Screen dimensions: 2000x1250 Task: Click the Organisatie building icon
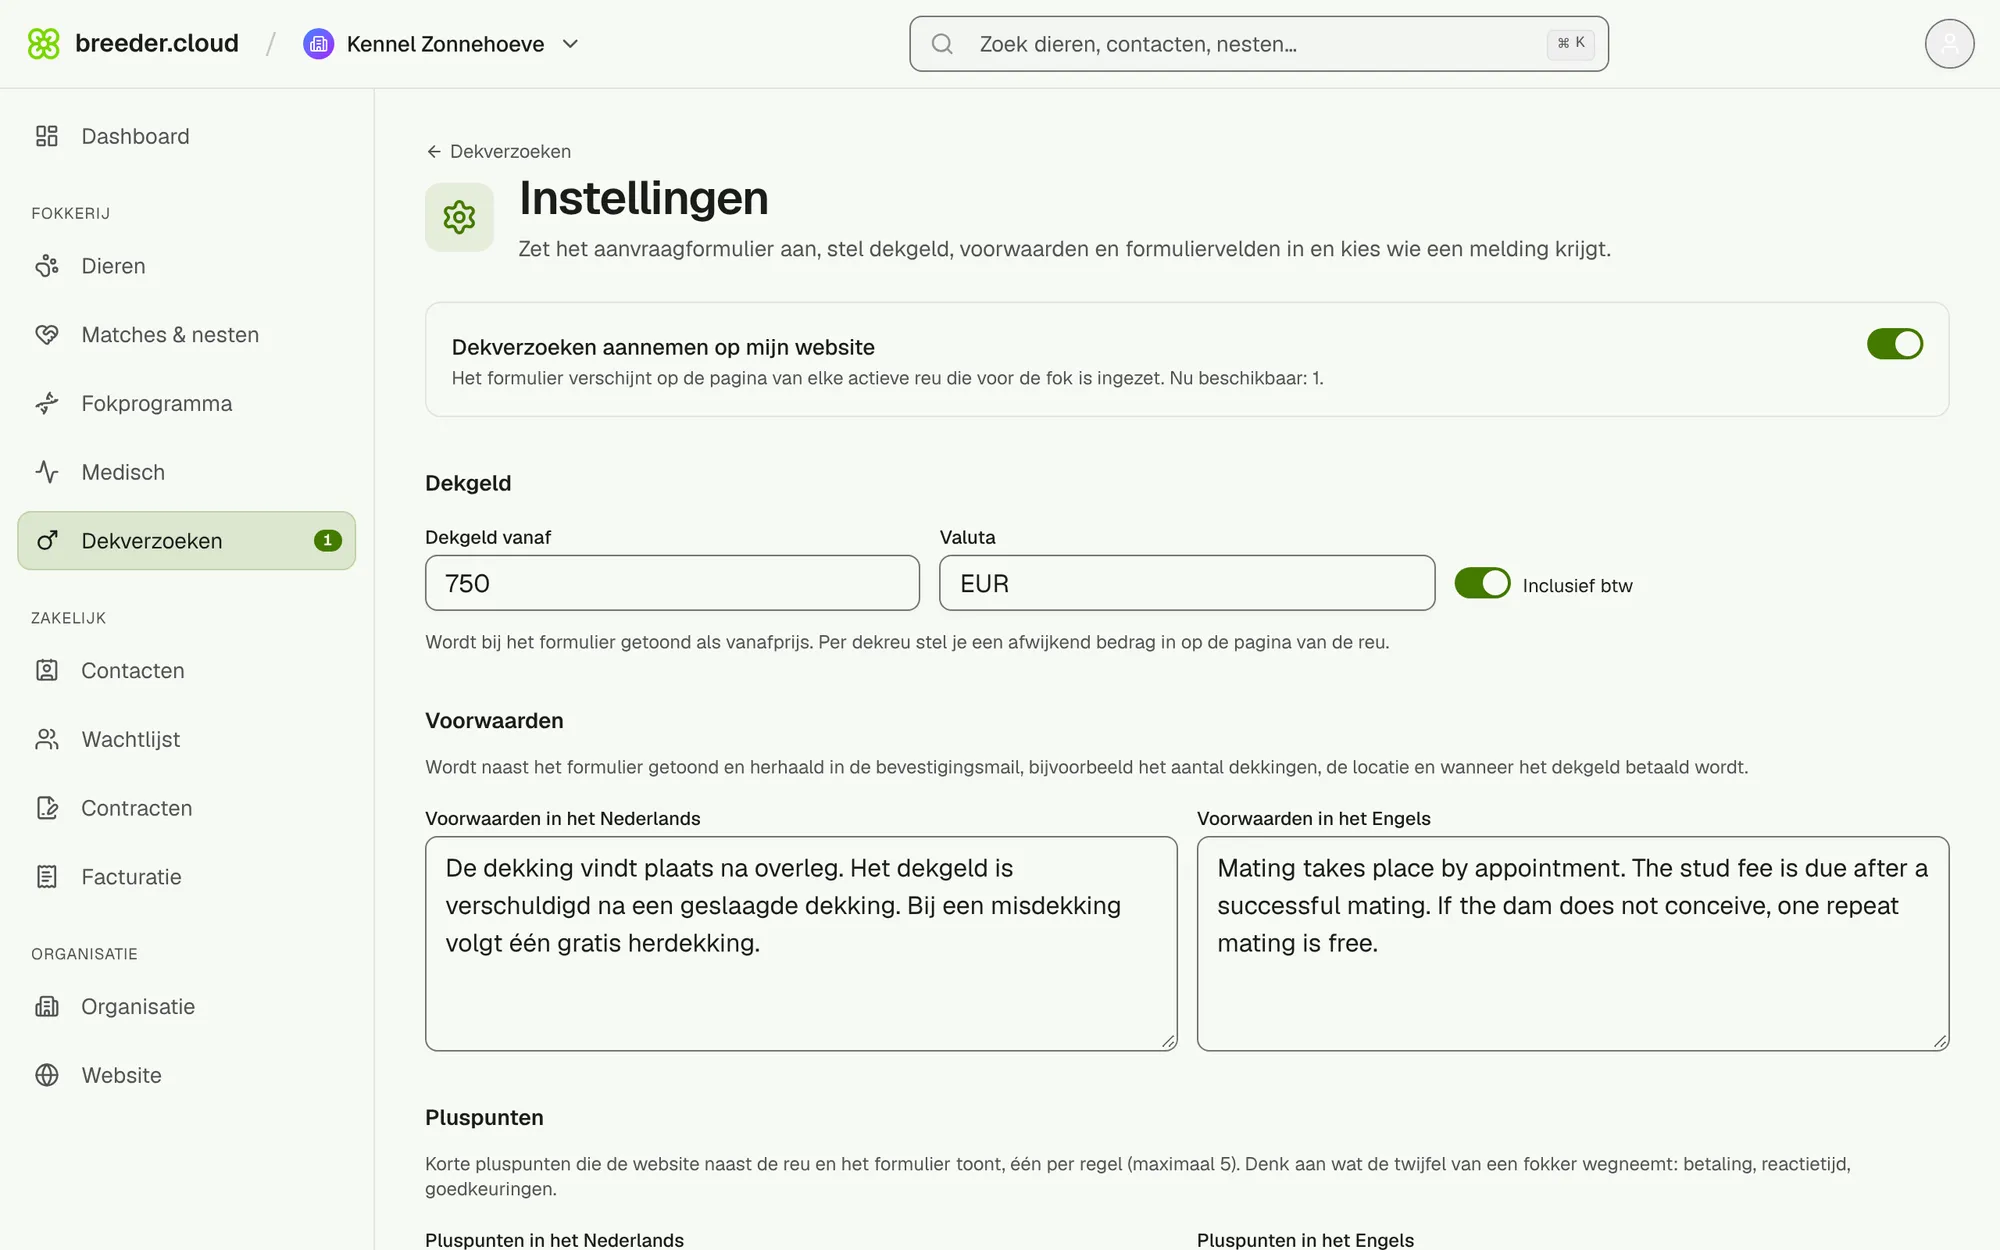click(x=47, y=1007)
